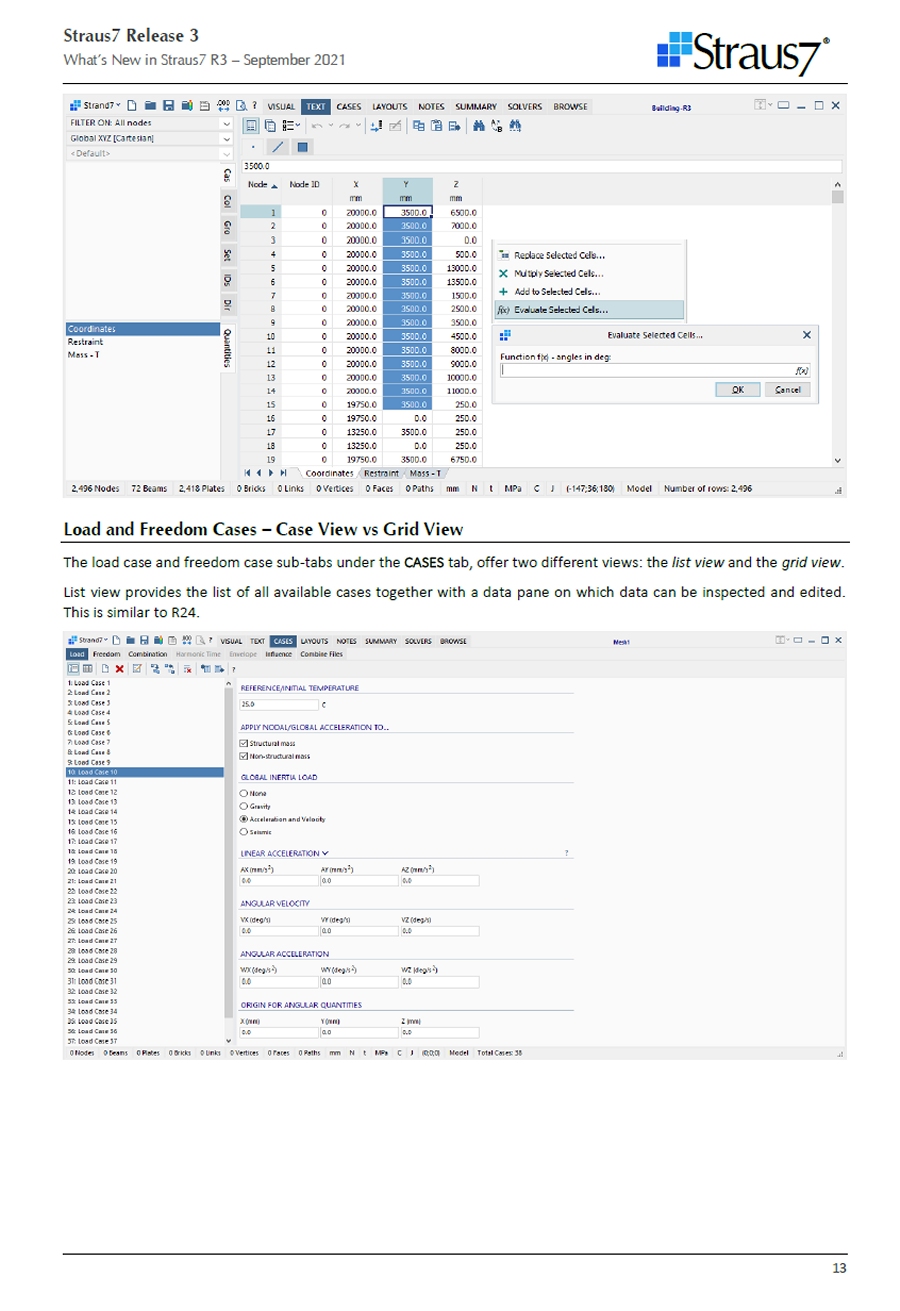Click the new load case icon
The height and width of the screenshot is (1311, 900).
click(x=104, y=667)
